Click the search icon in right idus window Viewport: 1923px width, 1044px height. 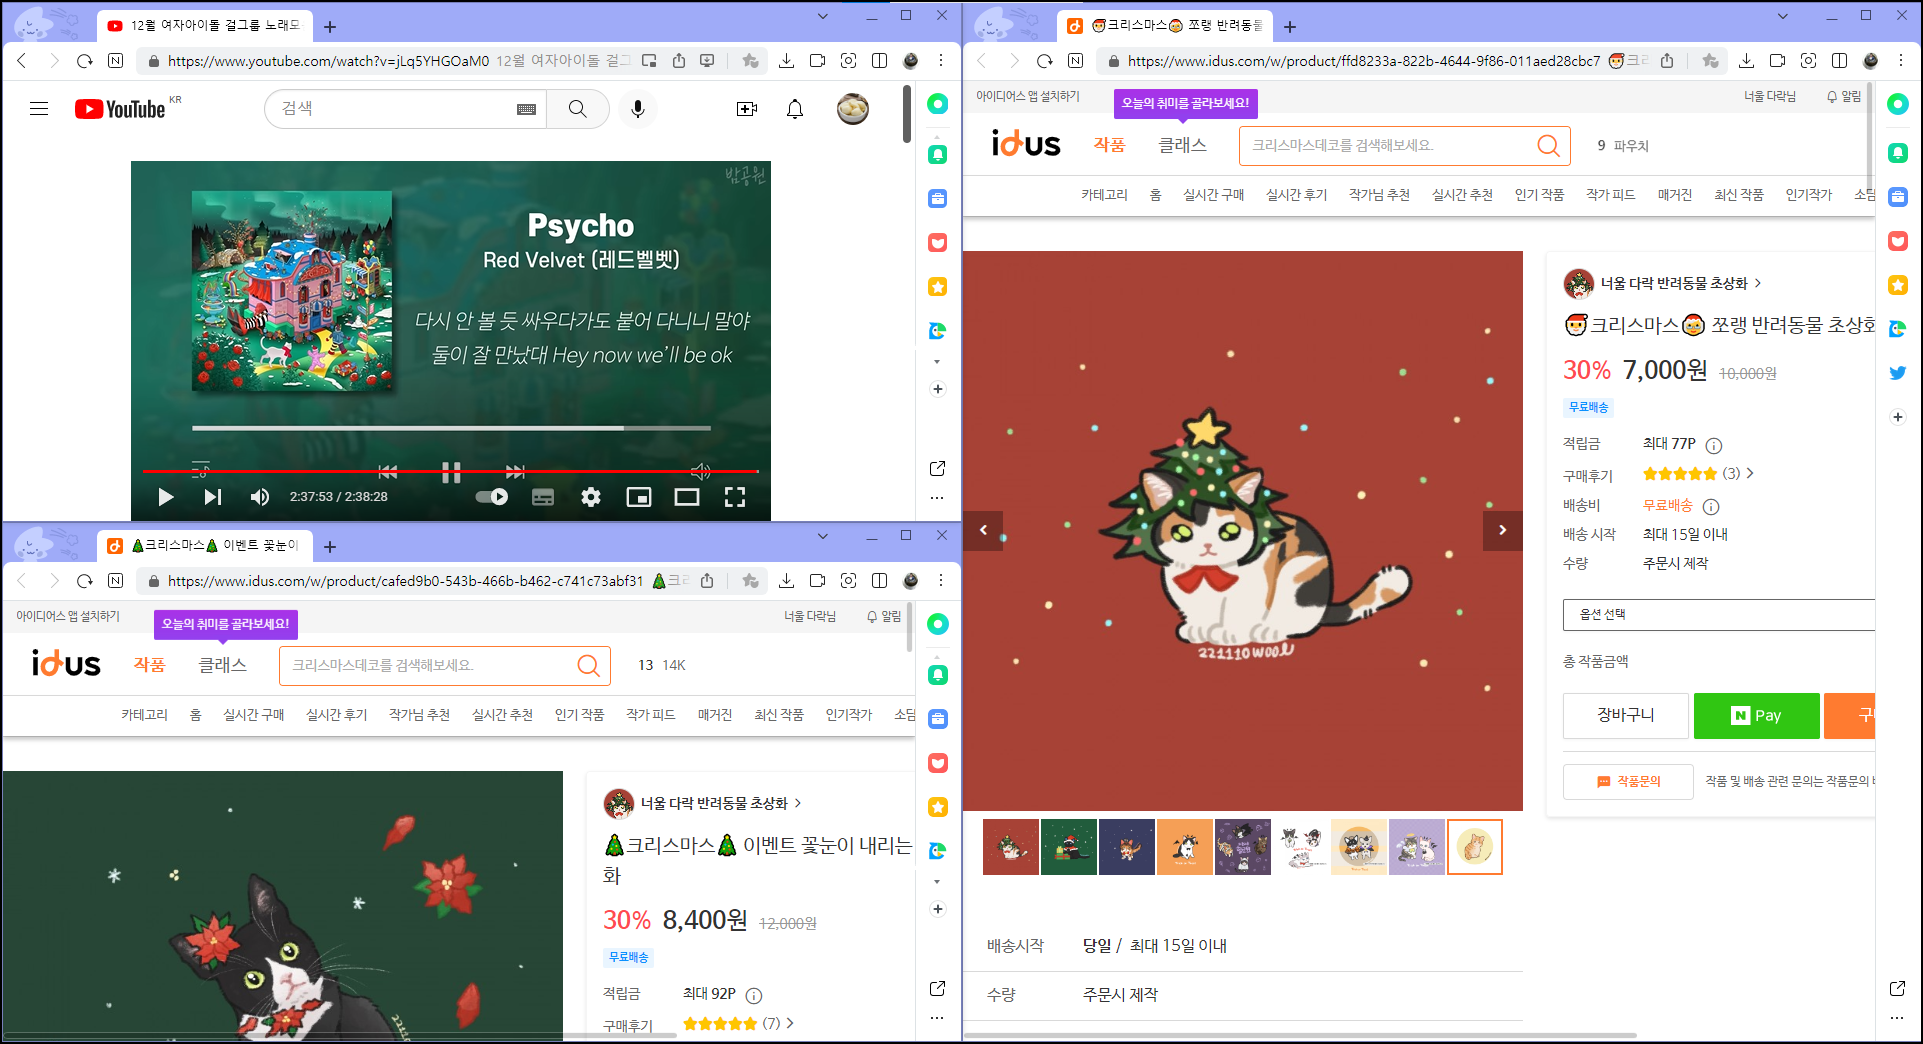[1548, 146]
